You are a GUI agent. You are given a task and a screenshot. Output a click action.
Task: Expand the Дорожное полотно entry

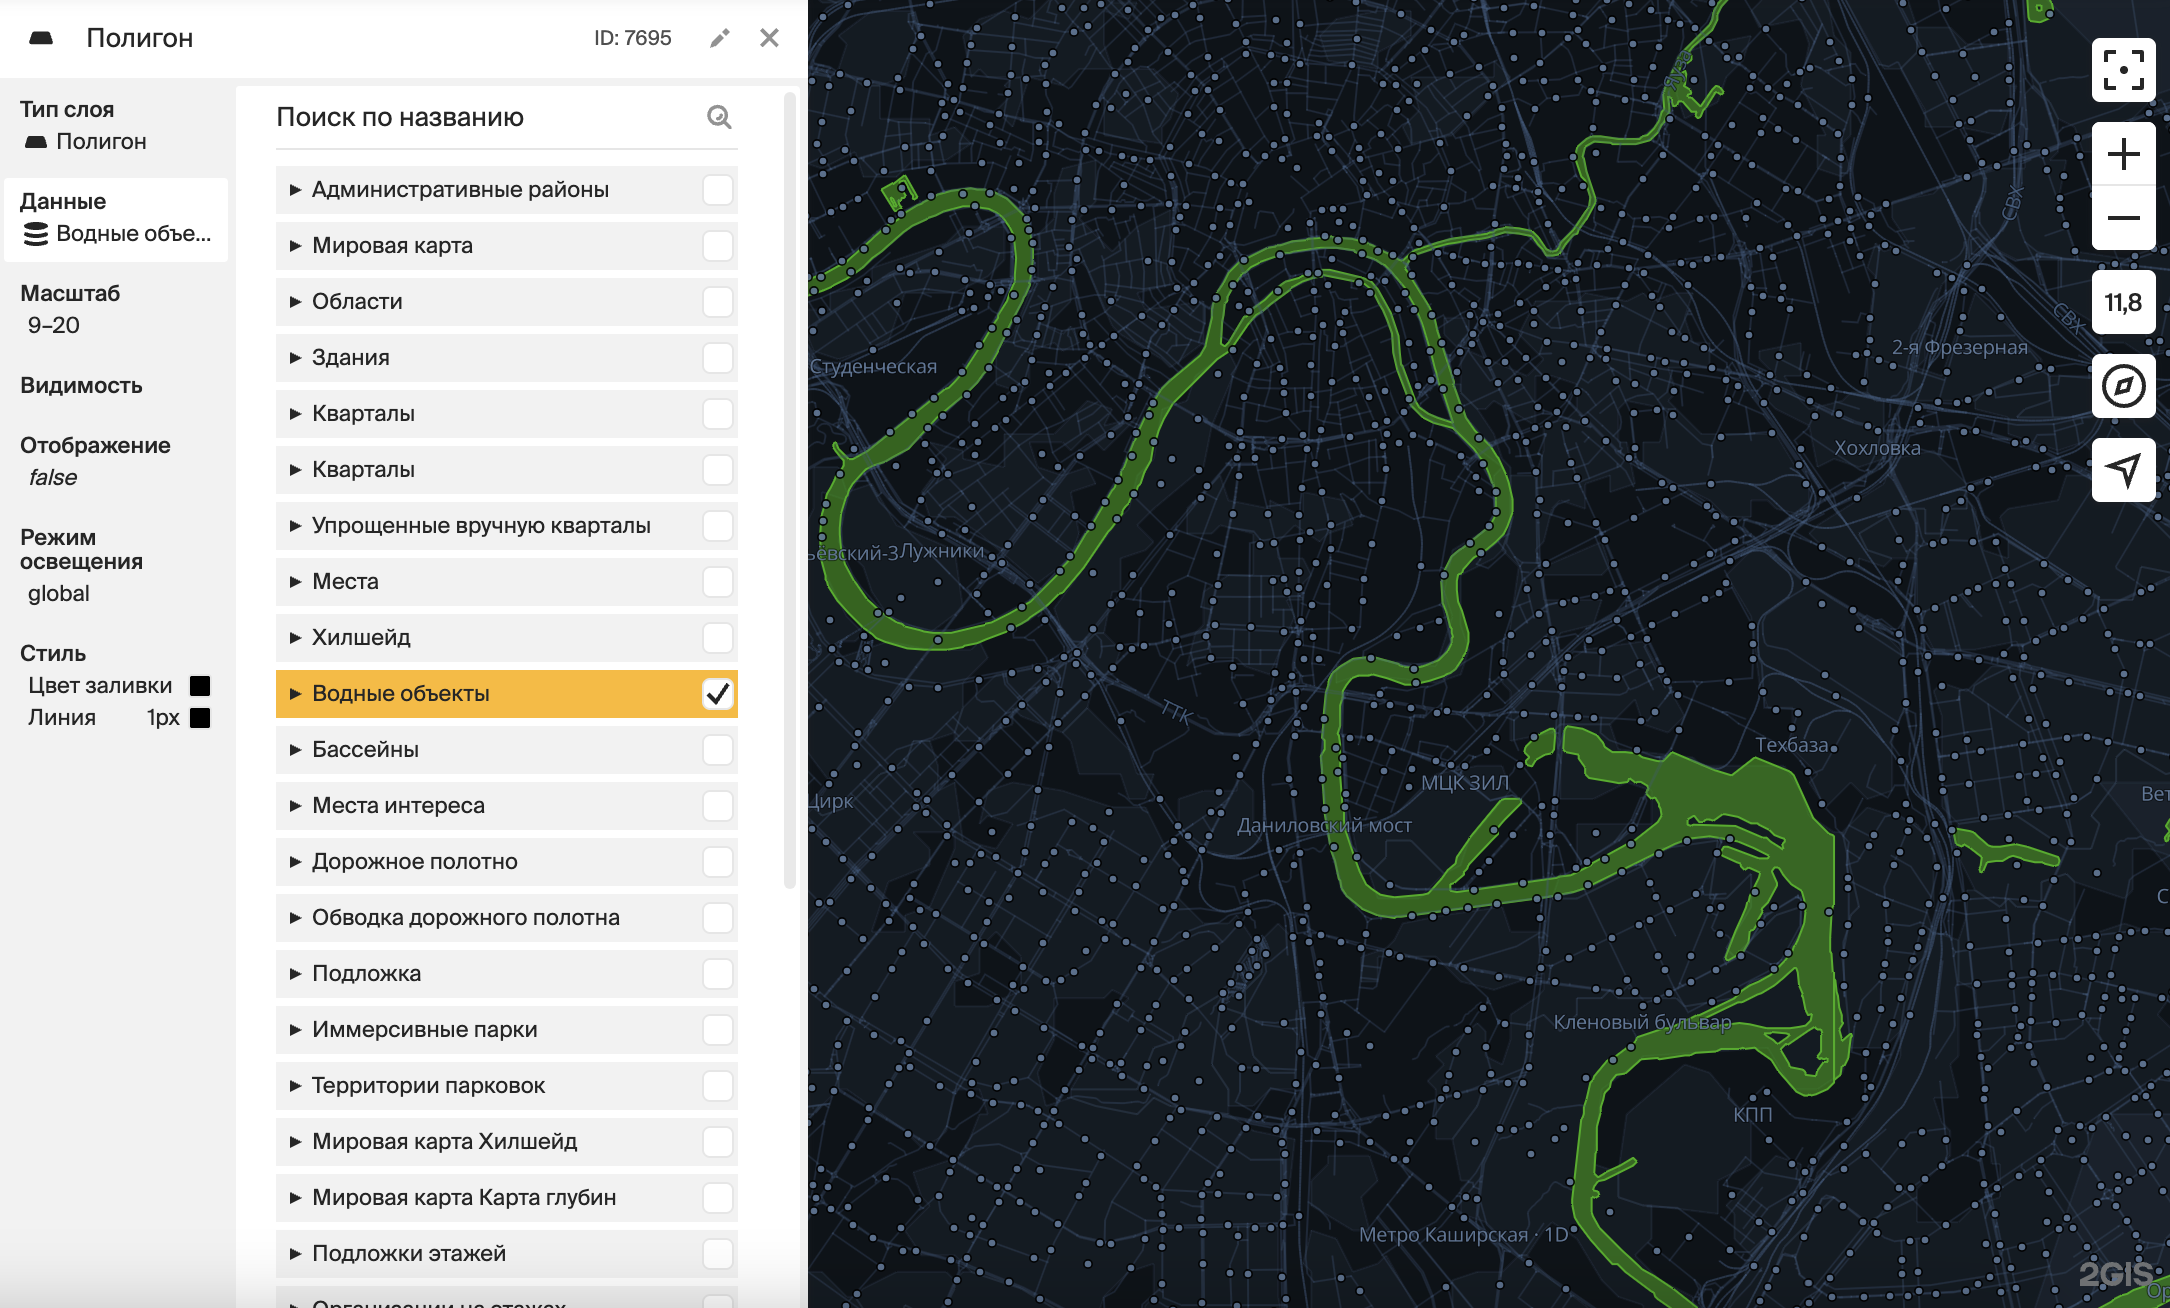pos(295,862)
